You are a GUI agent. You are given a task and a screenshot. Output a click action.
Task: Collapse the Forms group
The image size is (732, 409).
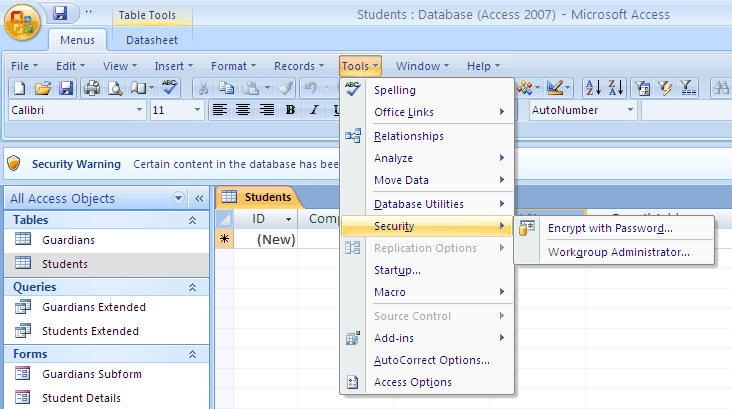click(192, 354)
